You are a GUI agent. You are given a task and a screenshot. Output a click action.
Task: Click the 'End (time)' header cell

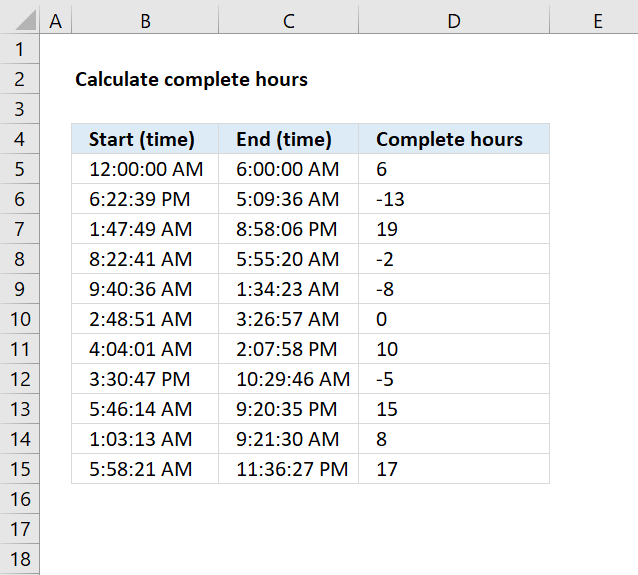[288, 139]
